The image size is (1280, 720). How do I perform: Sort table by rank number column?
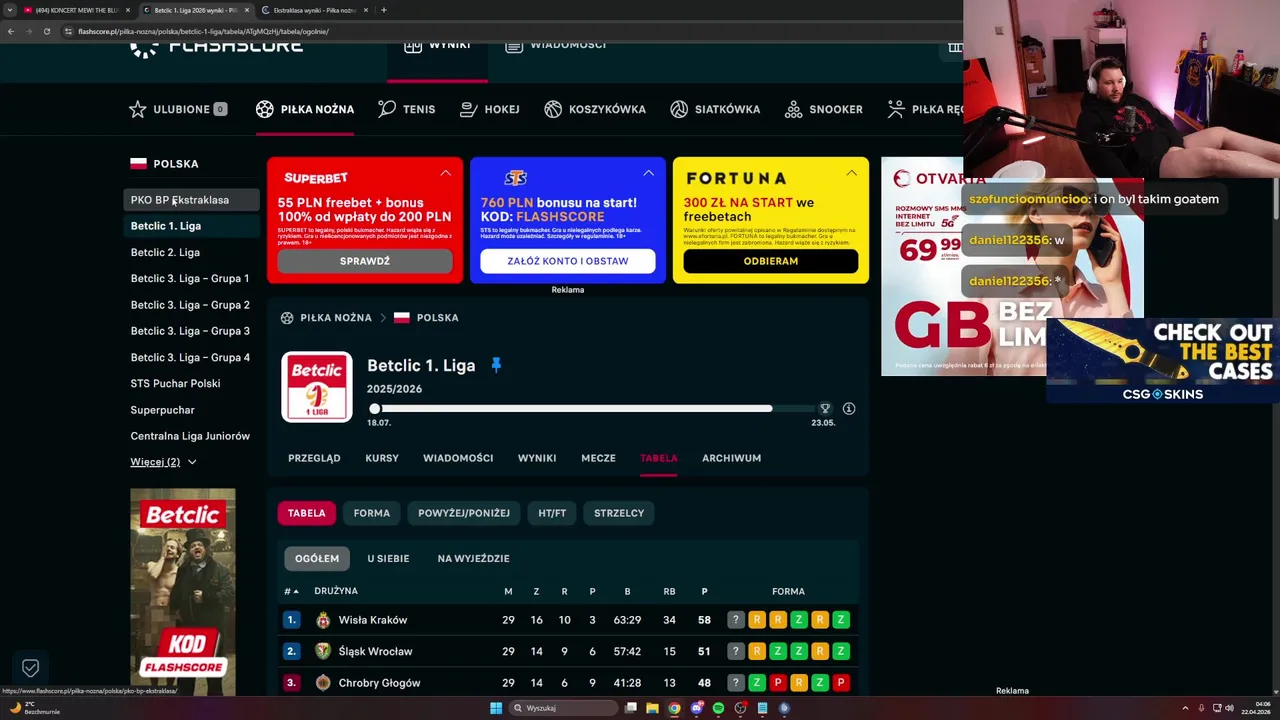coord(291,591)
